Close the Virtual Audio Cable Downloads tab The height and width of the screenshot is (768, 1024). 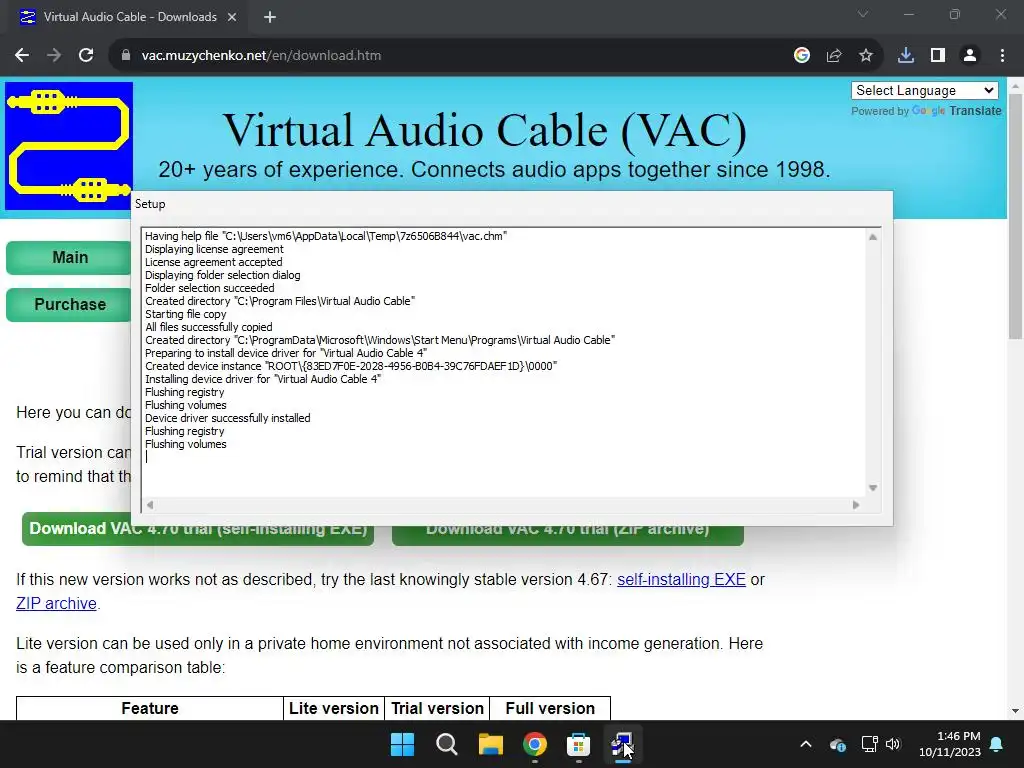232,17
